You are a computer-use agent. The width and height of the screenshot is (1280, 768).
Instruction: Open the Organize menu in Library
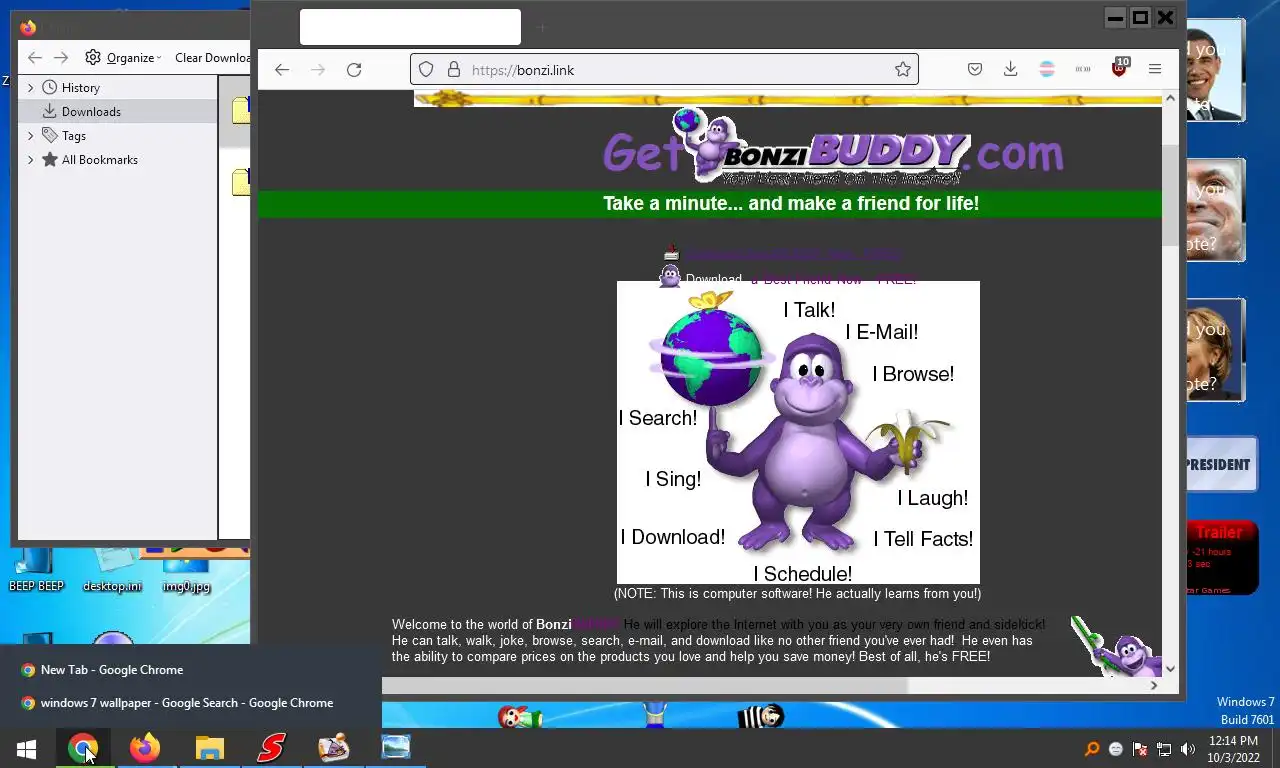[x=123, y=58]
